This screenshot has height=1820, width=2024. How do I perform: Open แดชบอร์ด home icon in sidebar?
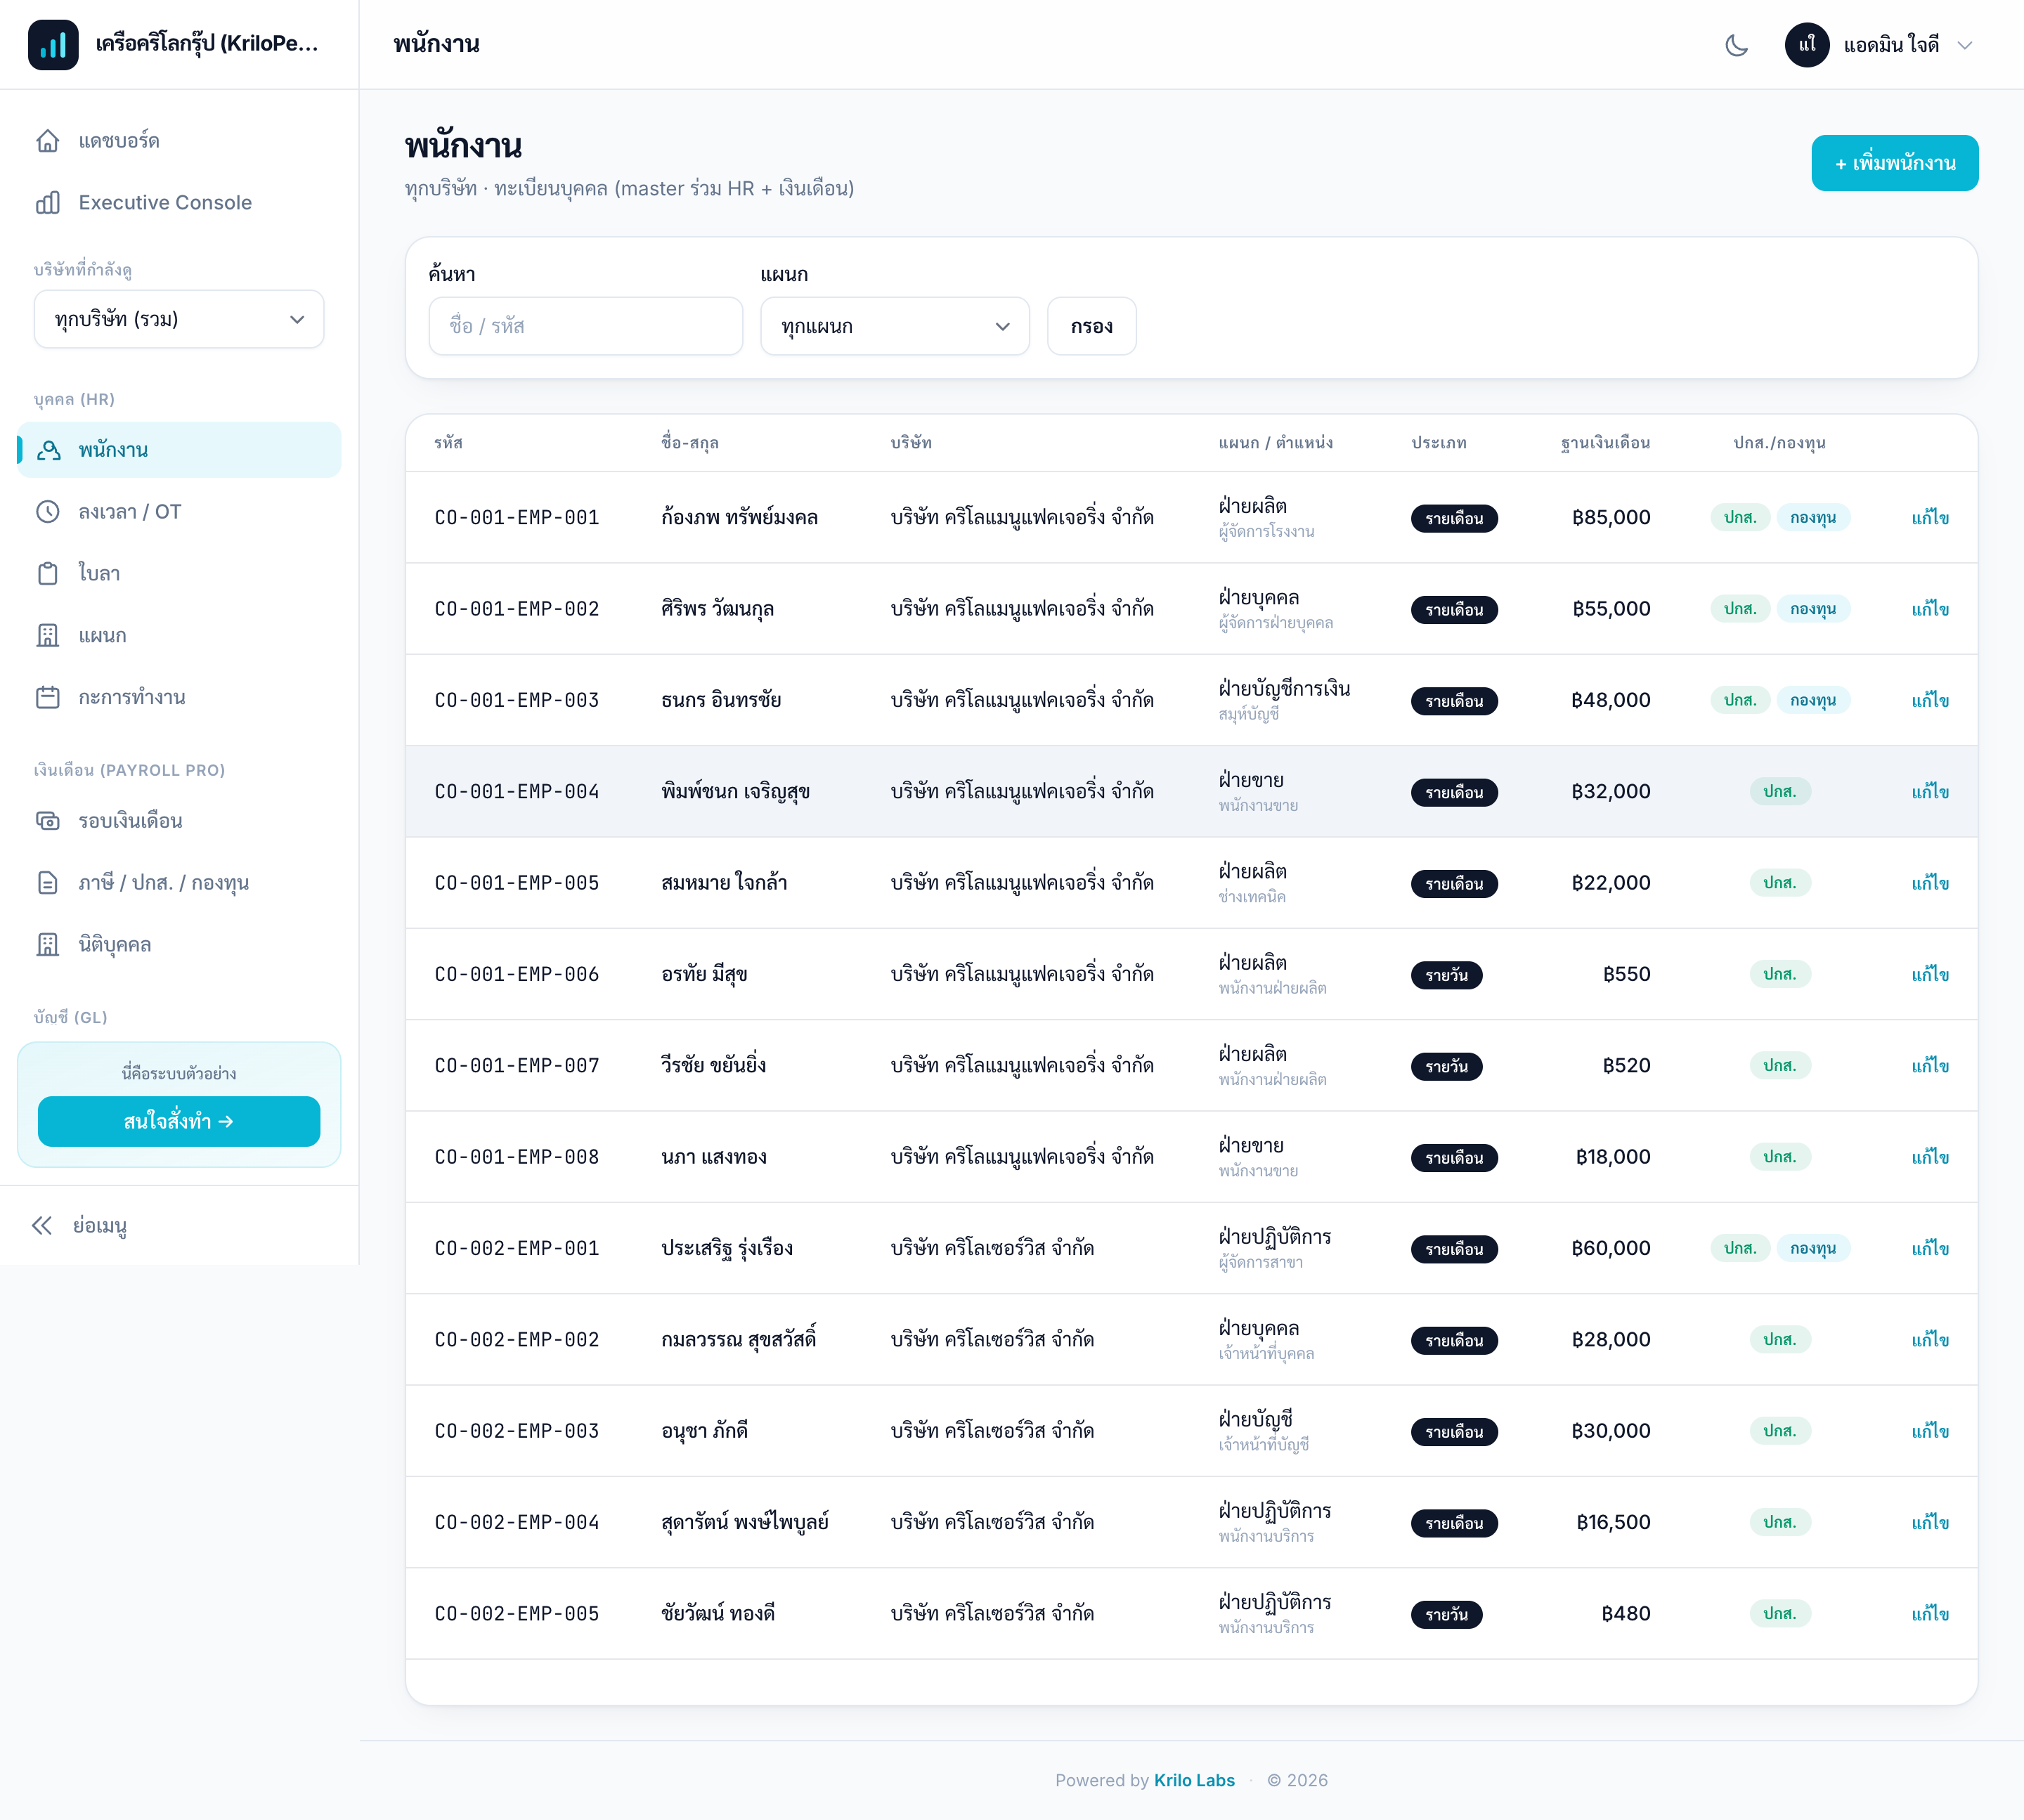tap(48, 141)
